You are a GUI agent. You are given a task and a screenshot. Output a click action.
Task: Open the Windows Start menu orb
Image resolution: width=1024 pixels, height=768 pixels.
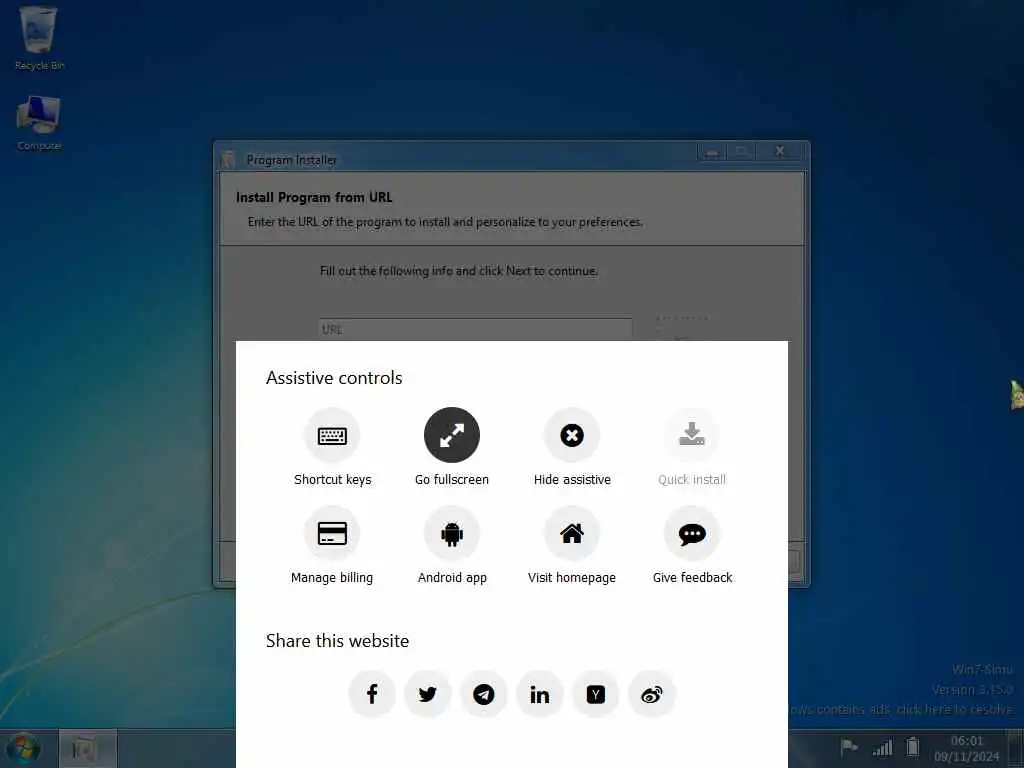pos(23,749)
